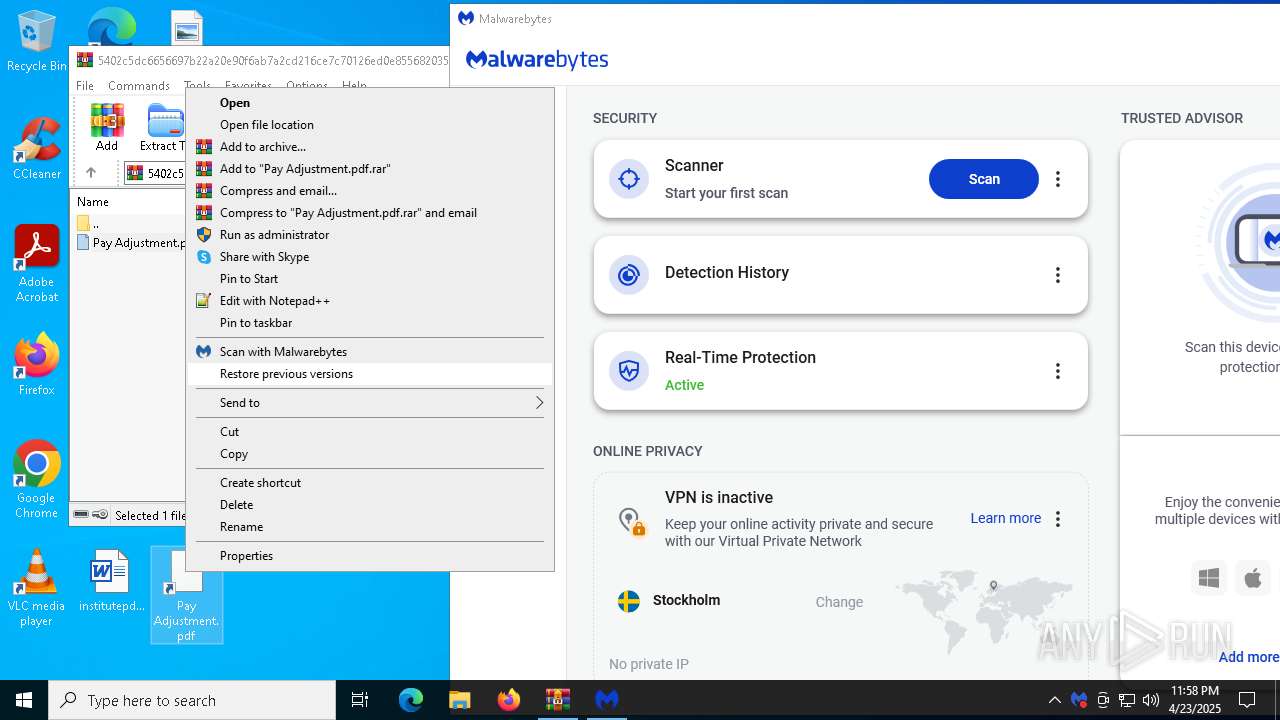Open Google Chrome desktop shortcut

pyautogui.click(x=37, y=480)
